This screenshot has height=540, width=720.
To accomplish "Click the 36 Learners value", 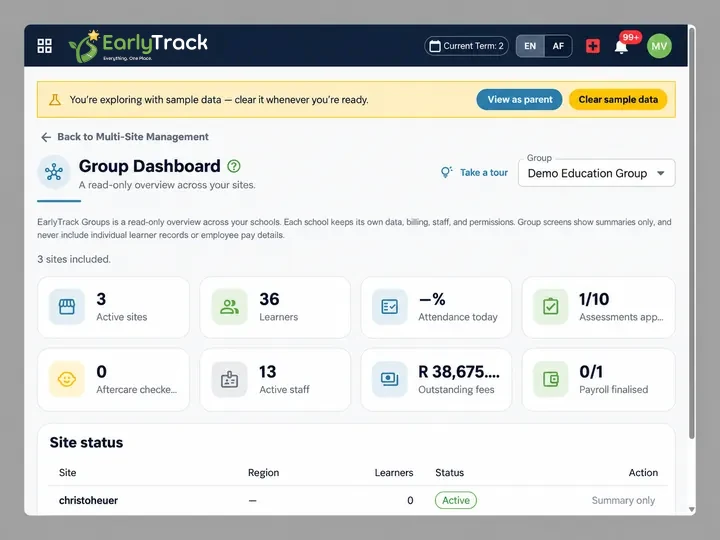I will tap(270, 299).
